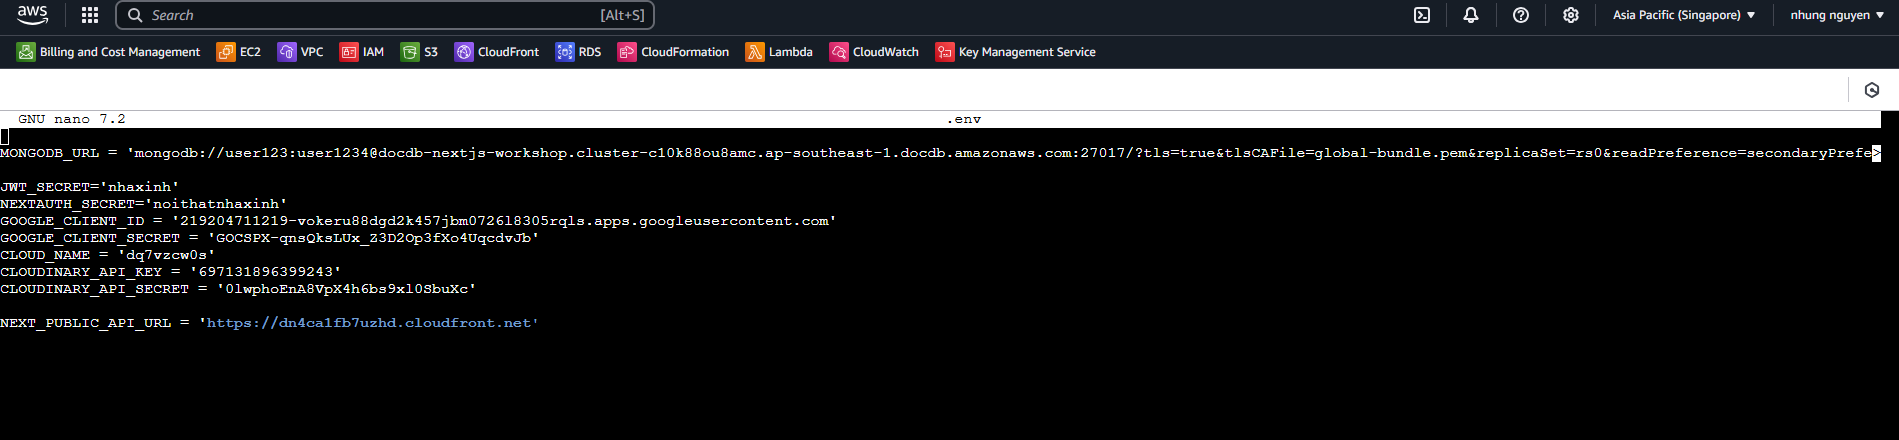Image resolution: width=1899 pixels, height=440 pixels.
Task: Open Billing and Cost Management shortcut
Action: tap(108, 52)
